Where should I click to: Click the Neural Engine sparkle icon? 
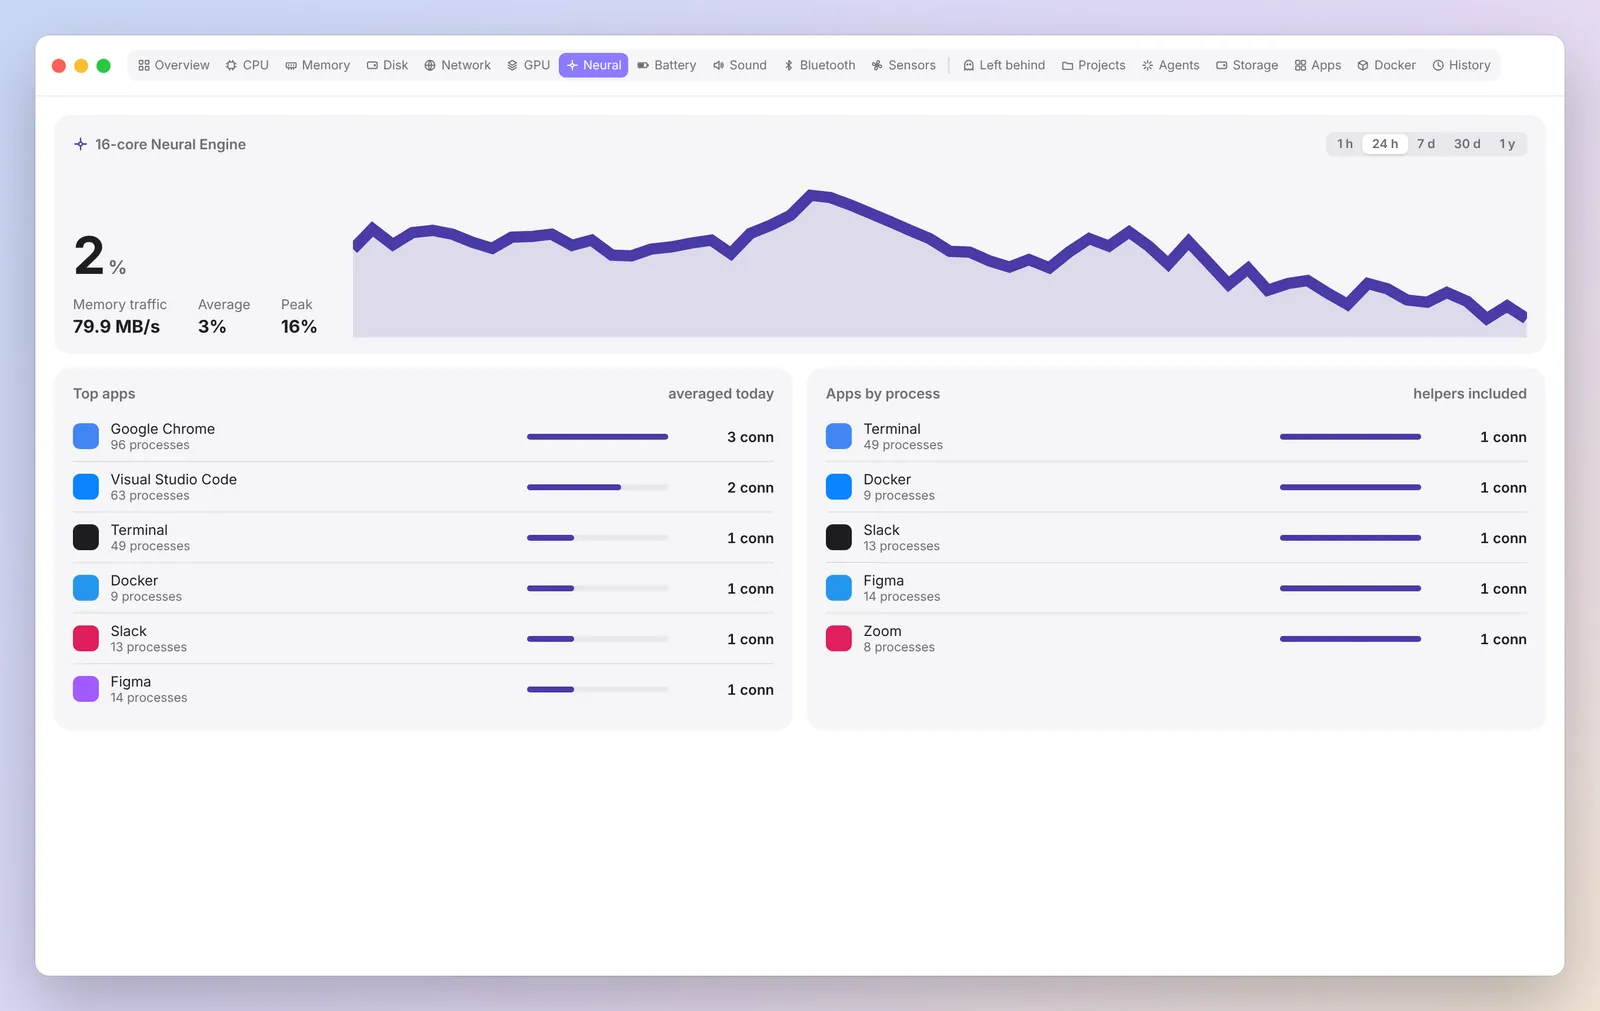click(81, 144)
